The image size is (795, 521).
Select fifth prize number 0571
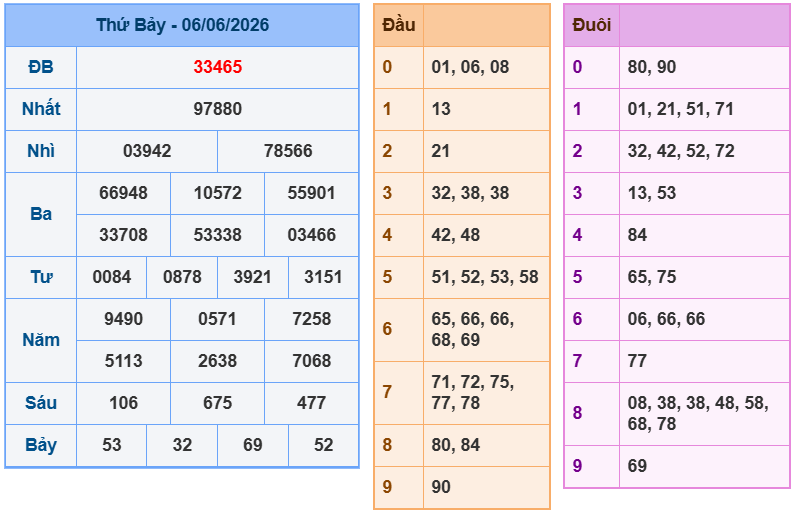(218, 319)
